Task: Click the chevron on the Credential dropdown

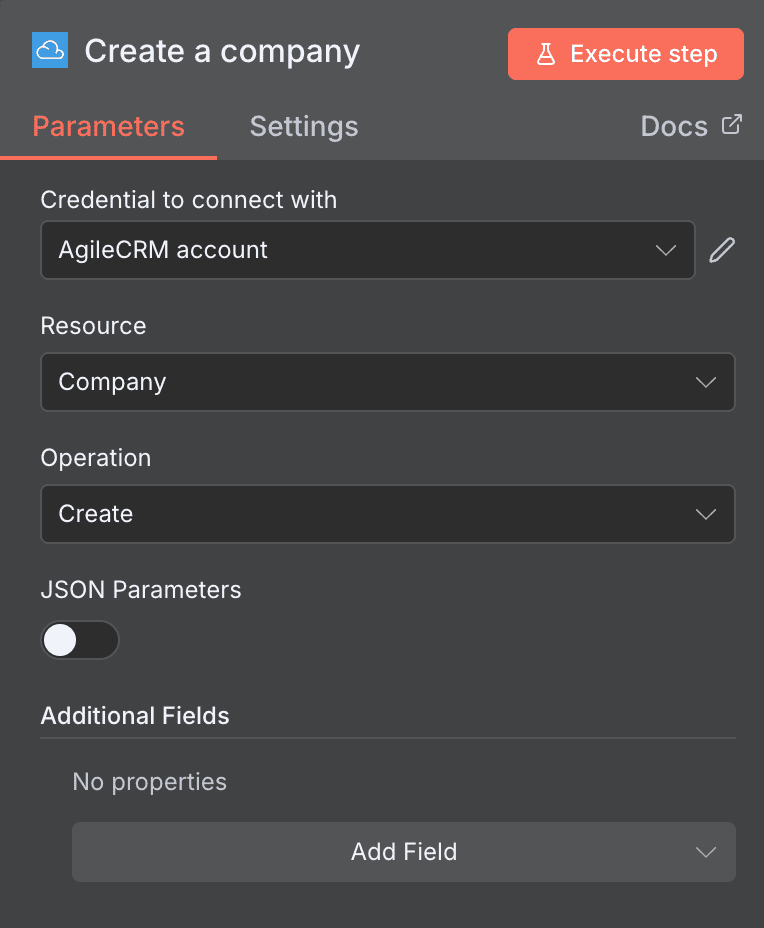Action: [666, 250]
